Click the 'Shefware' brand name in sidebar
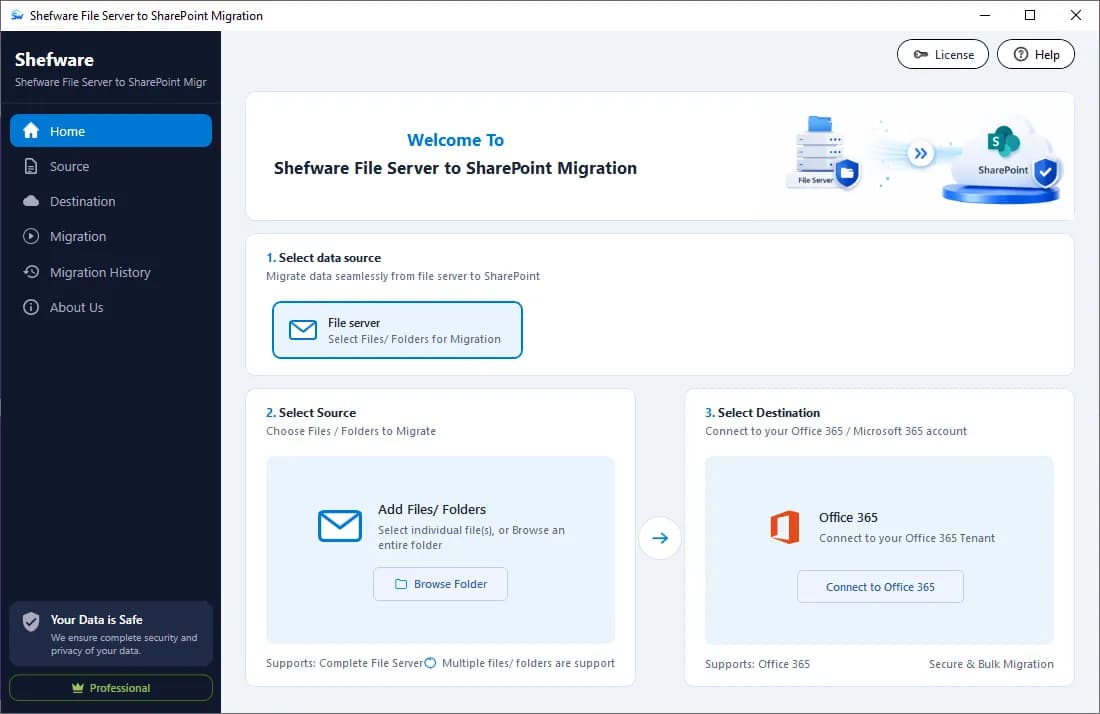This screenshot has height=714, width=1100. point(54,60)
